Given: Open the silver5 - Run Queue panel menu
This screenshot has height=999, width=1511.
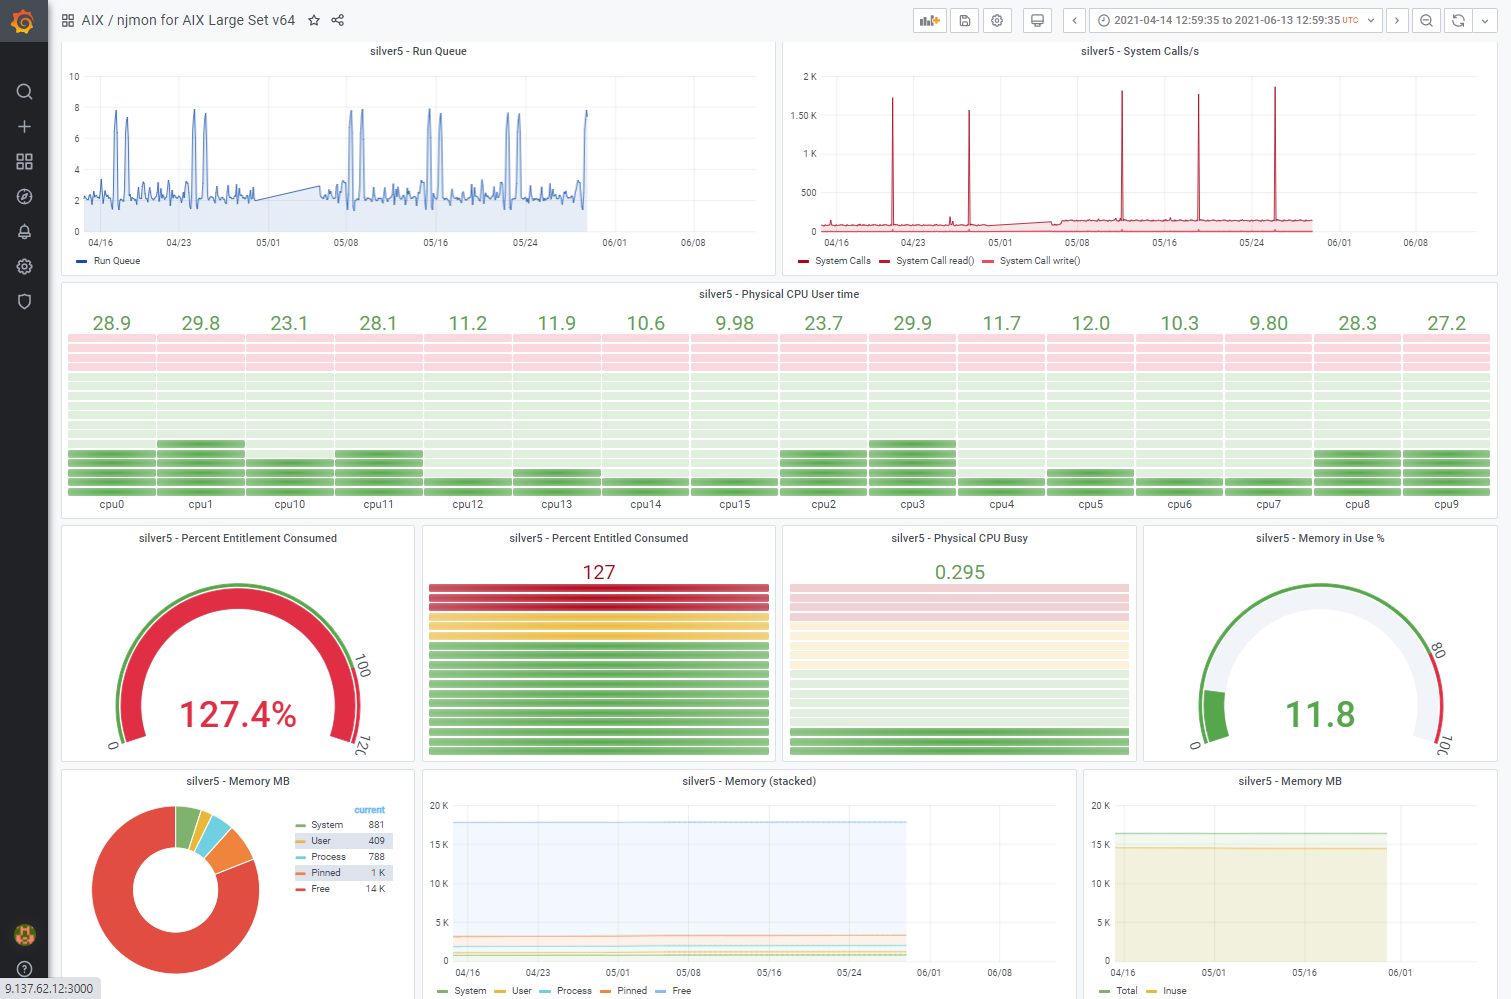Looking at the screenshot, I should click(418, 51).
